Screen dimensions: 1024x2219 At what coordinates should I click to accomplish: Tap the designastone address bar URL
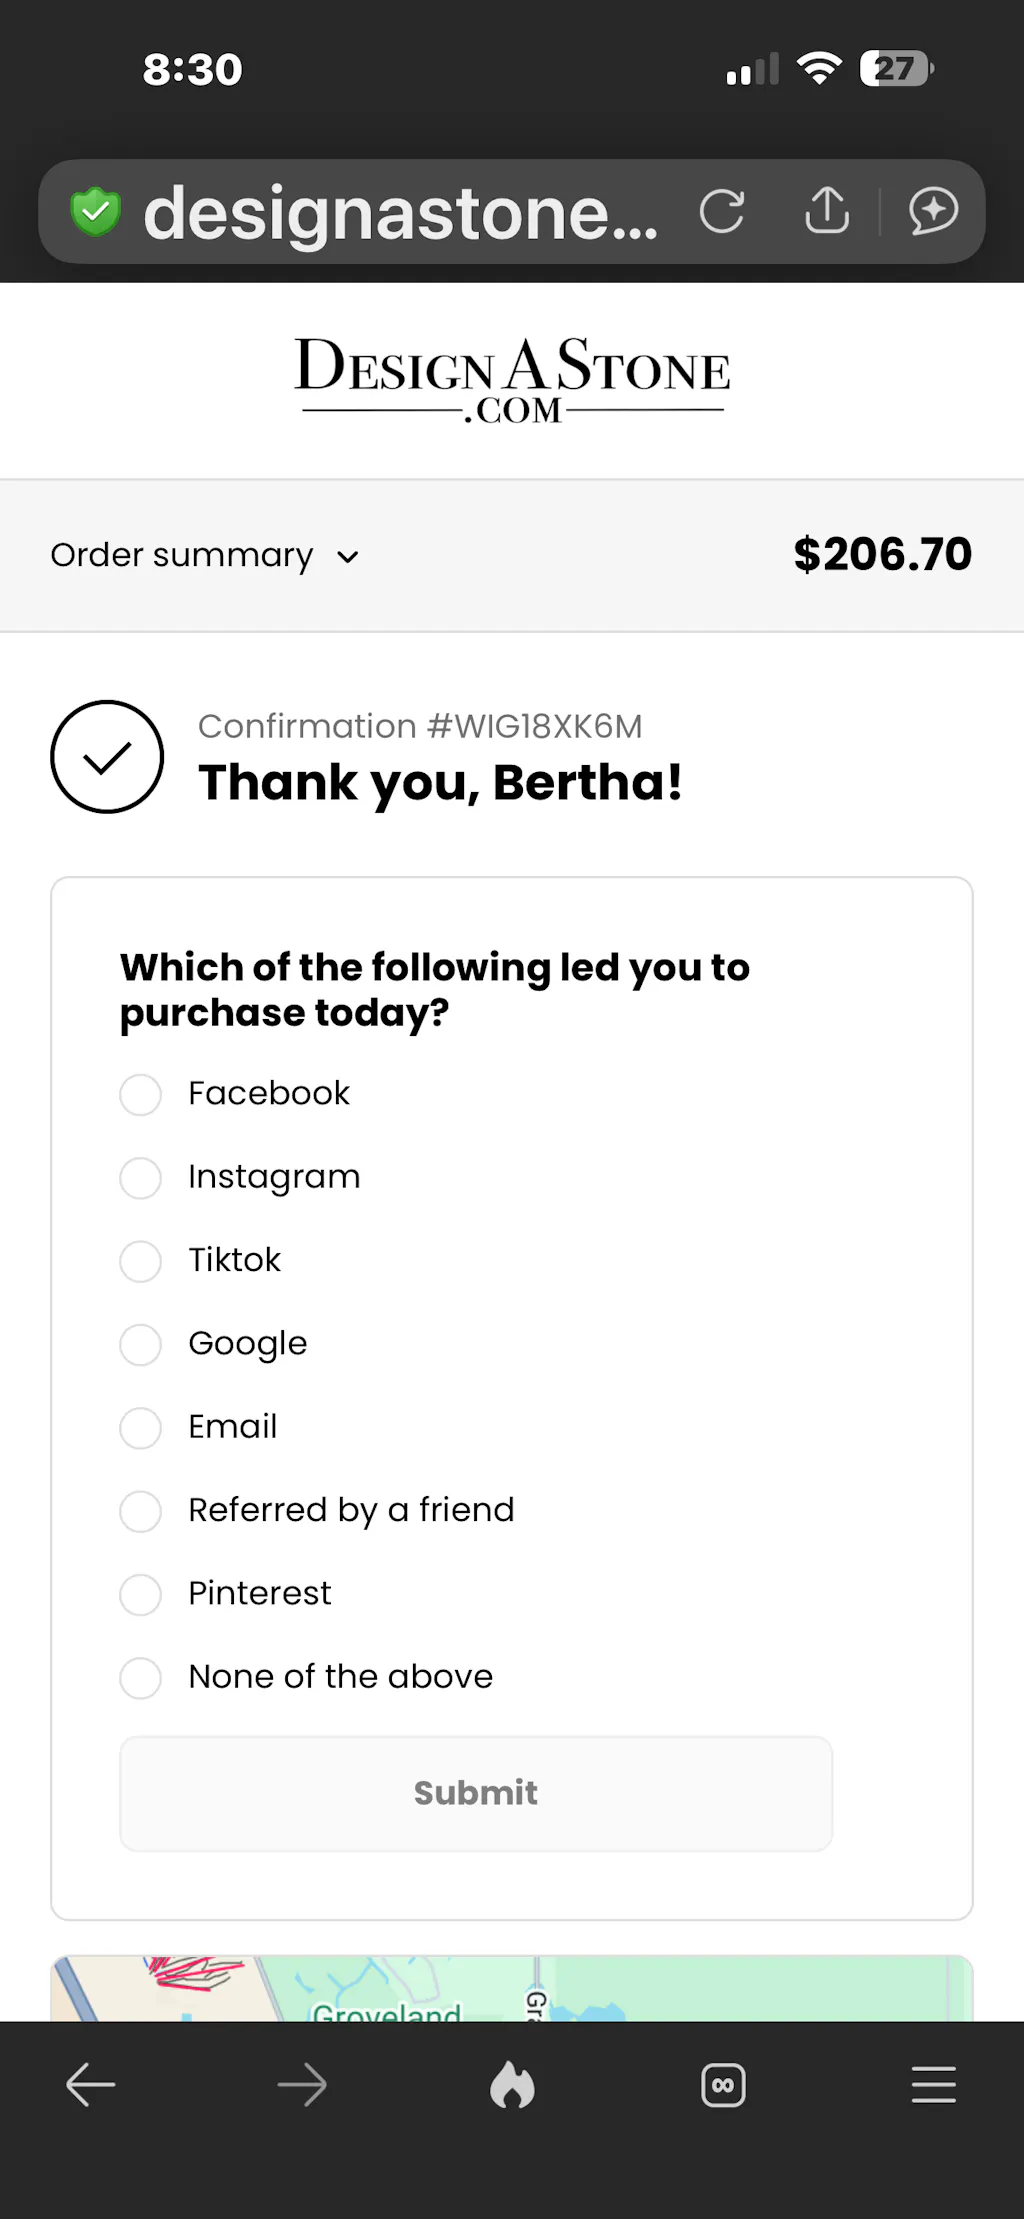pos(400,213)
